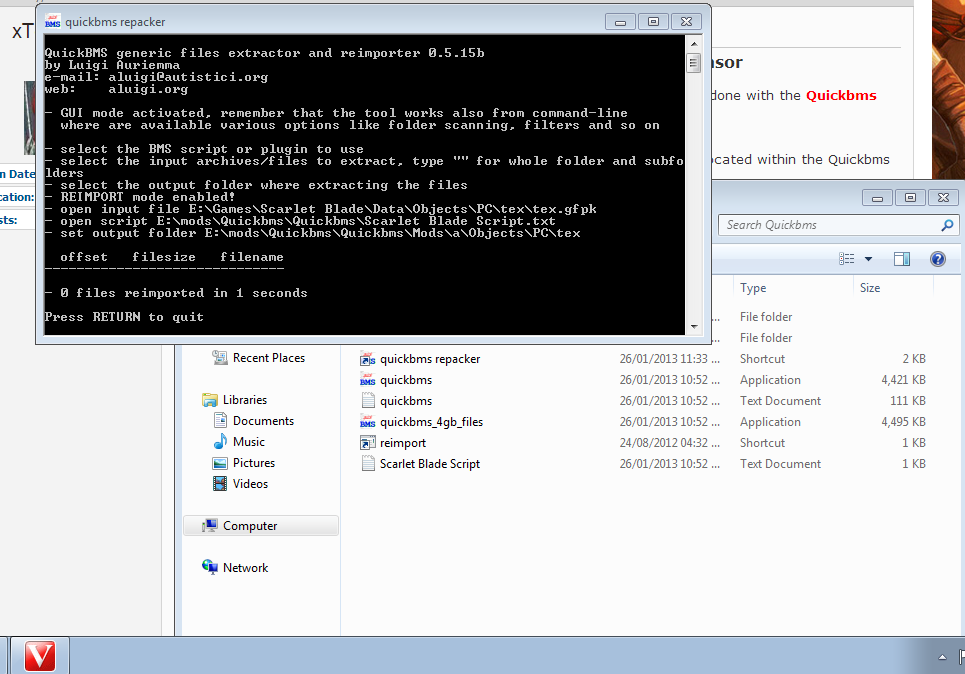This screenshot has width=965, height=674.
Task: Open Network in the navigation pane
Action: coord(245,568)
